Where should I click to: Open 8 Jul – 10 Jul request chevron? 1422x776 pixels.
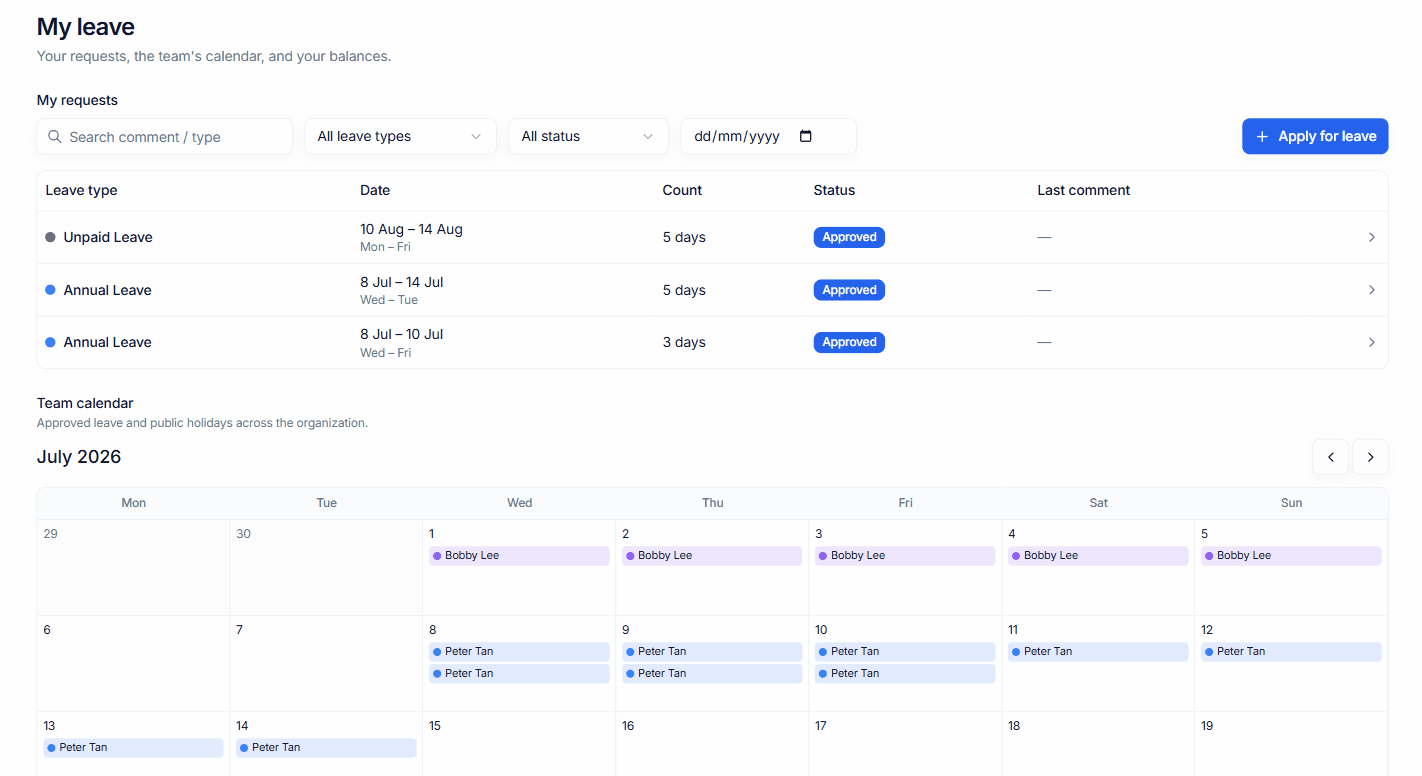click(1371, 342)
